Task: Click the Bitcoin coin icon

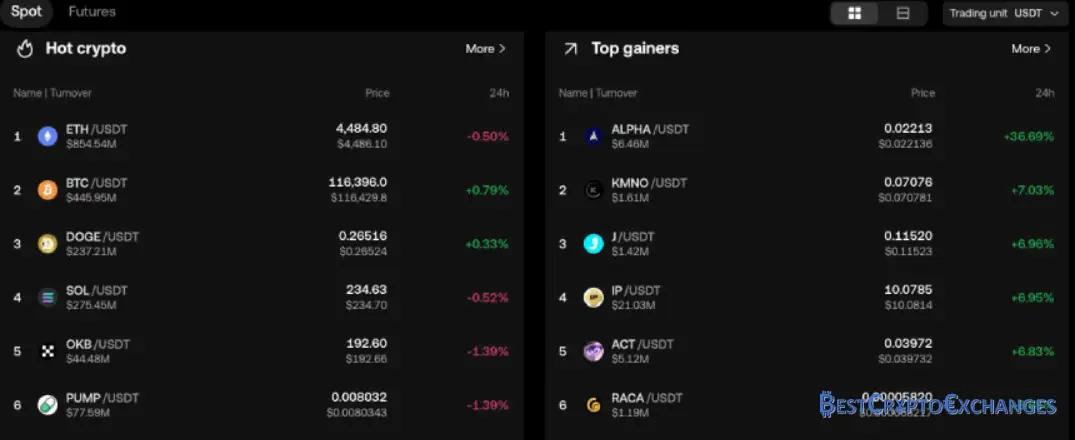Action: click(x=47, y=190)
